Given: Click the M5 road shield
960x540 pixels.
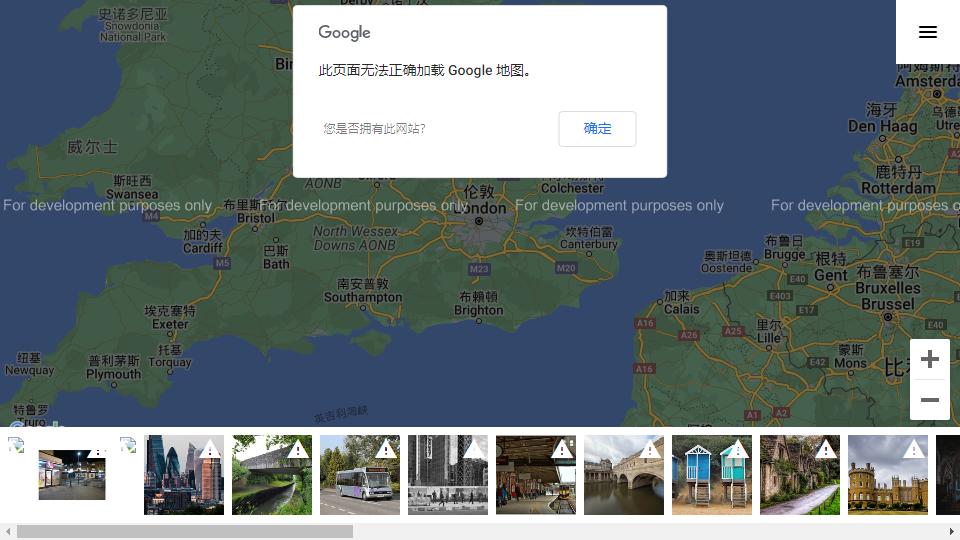Looking at the screenshot, I should (222, 263).
